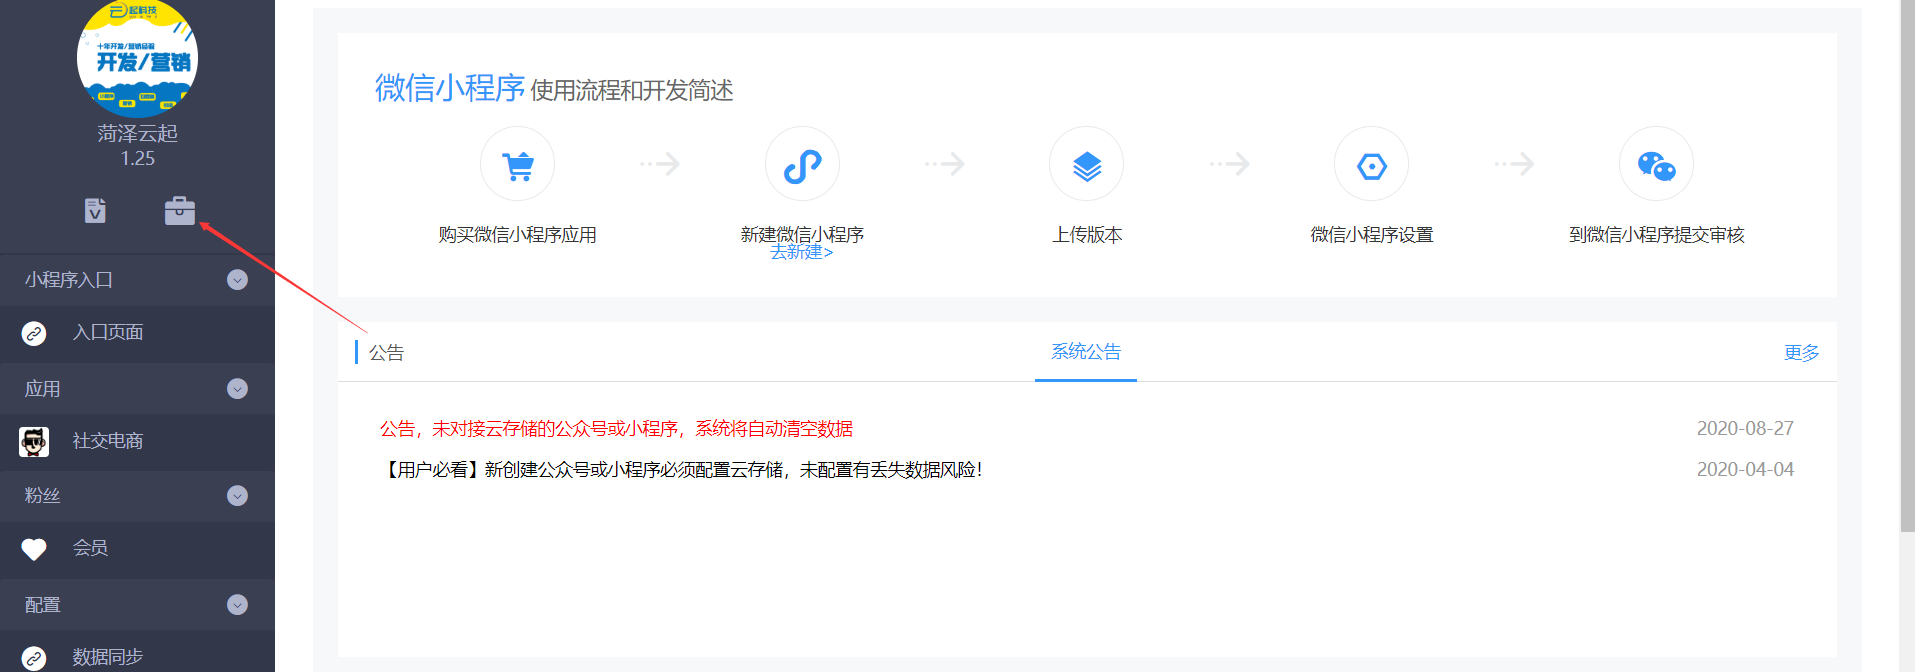
Task: Switch to the 系统公告 tab
Action: pos(1086,352)
